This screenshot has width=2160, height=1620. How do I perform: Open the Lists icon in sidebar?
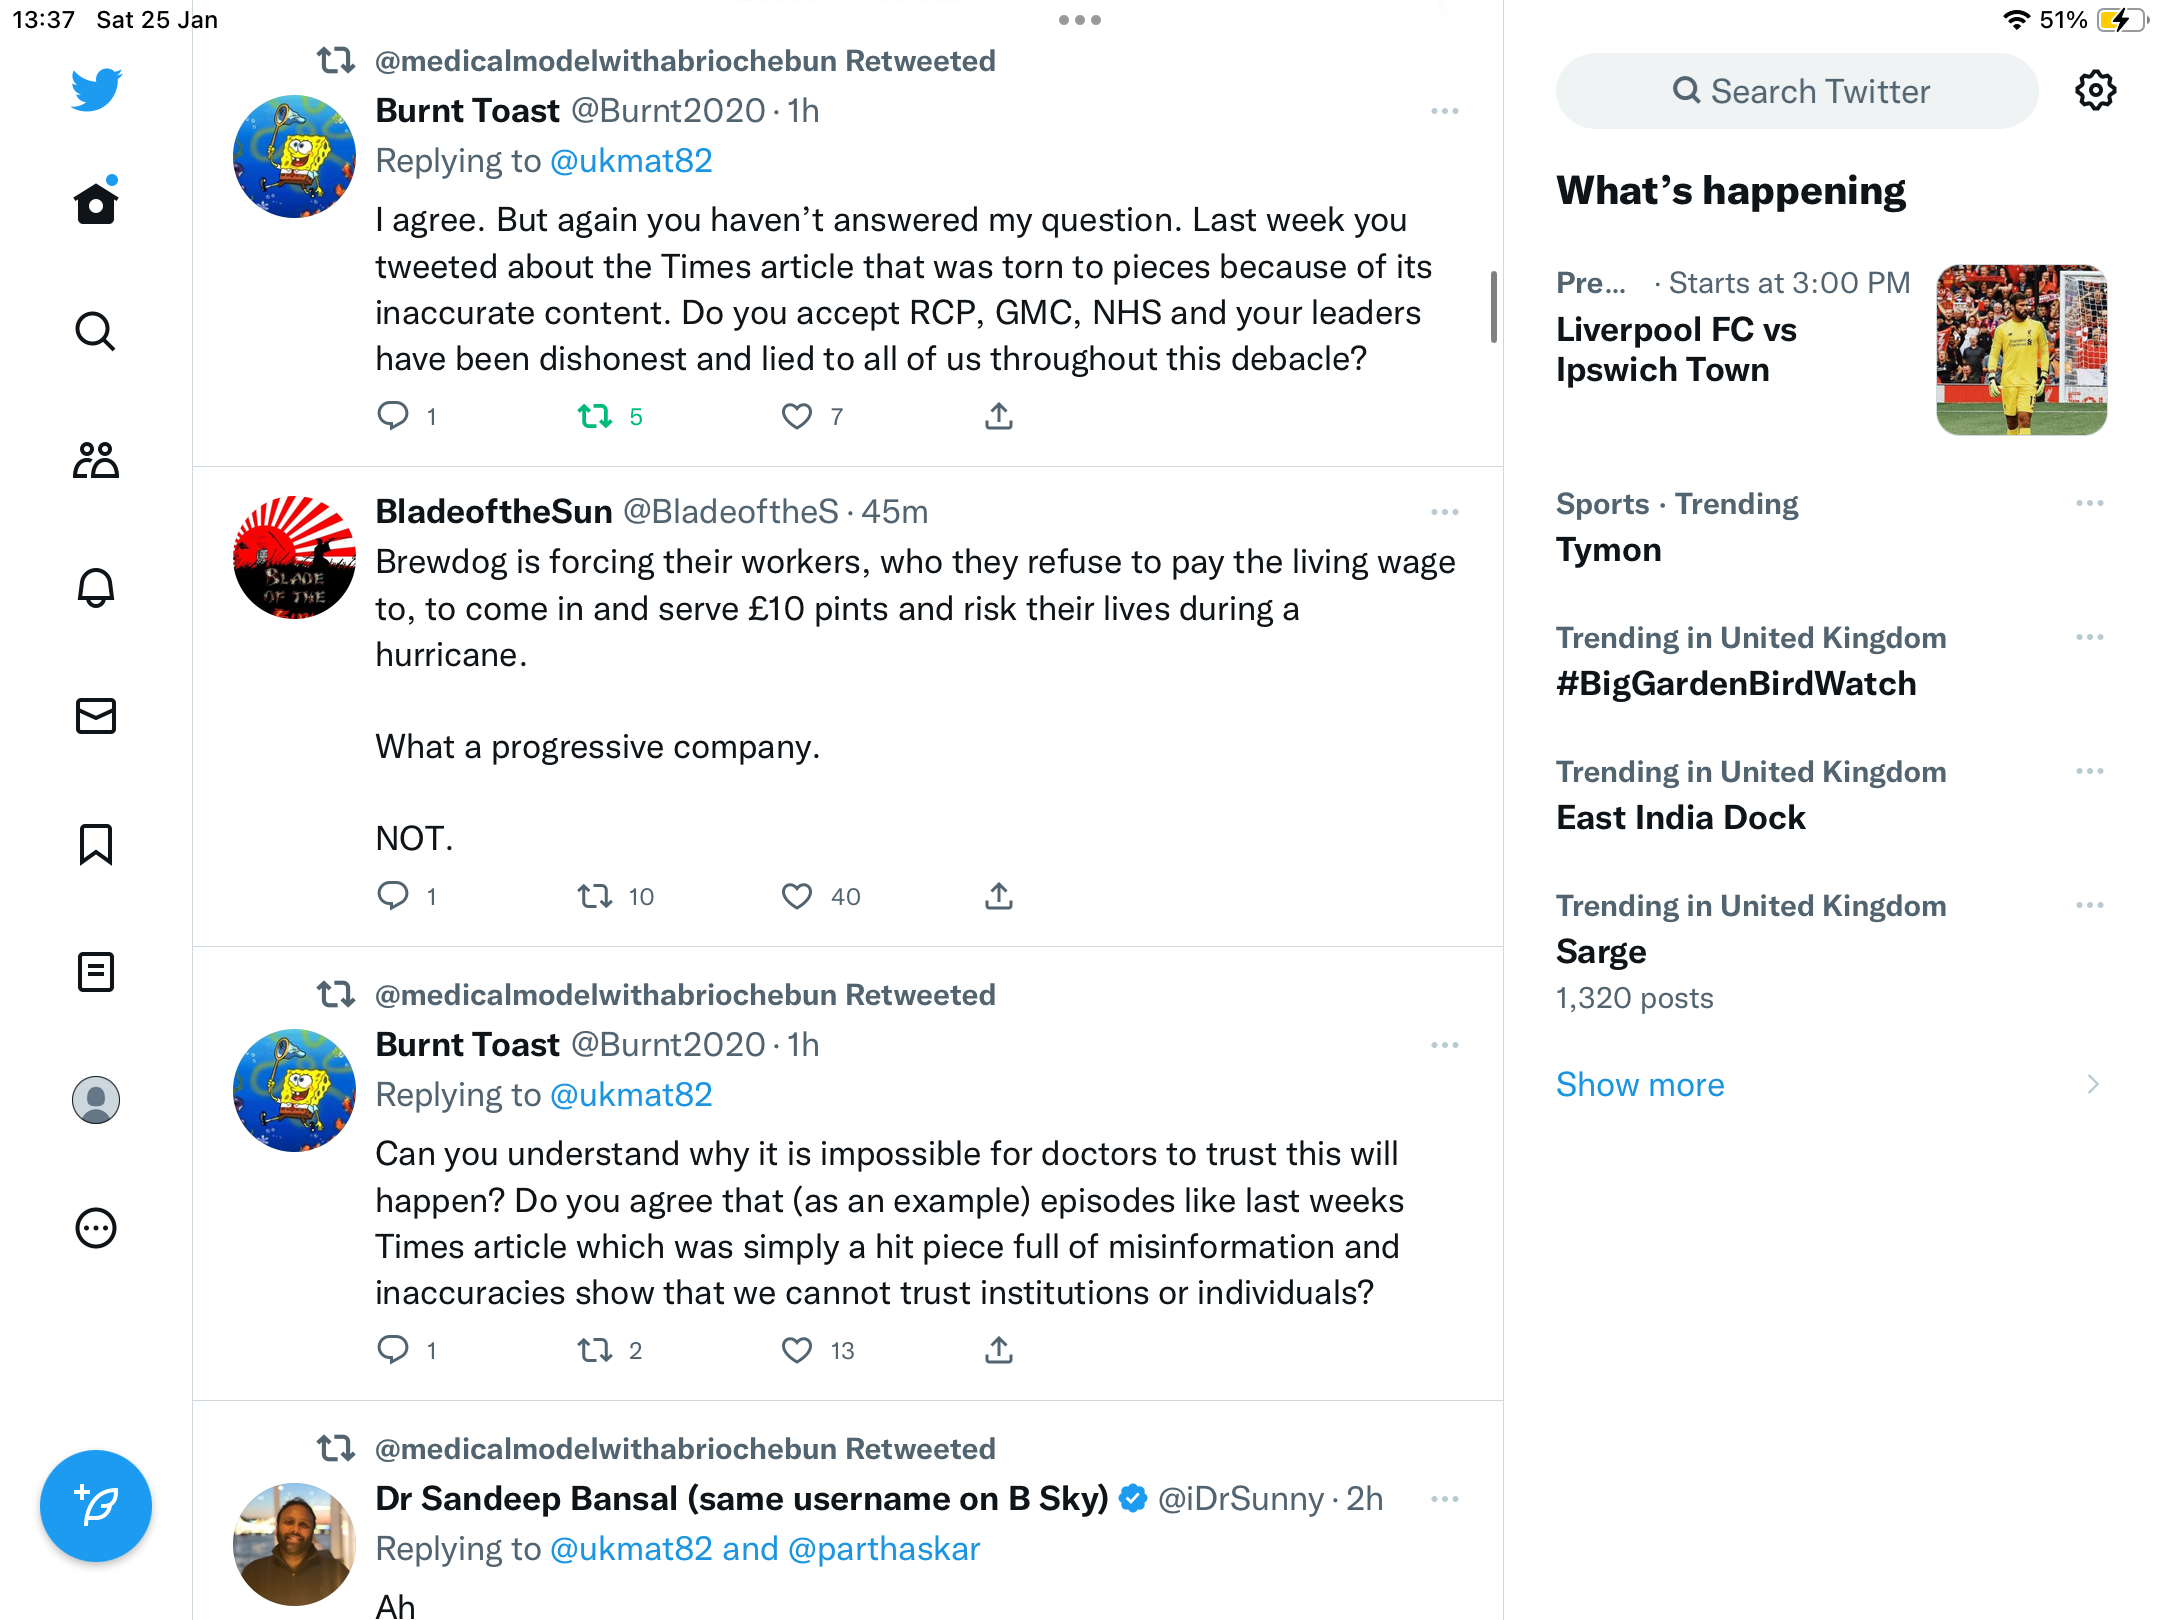point(96,972)
